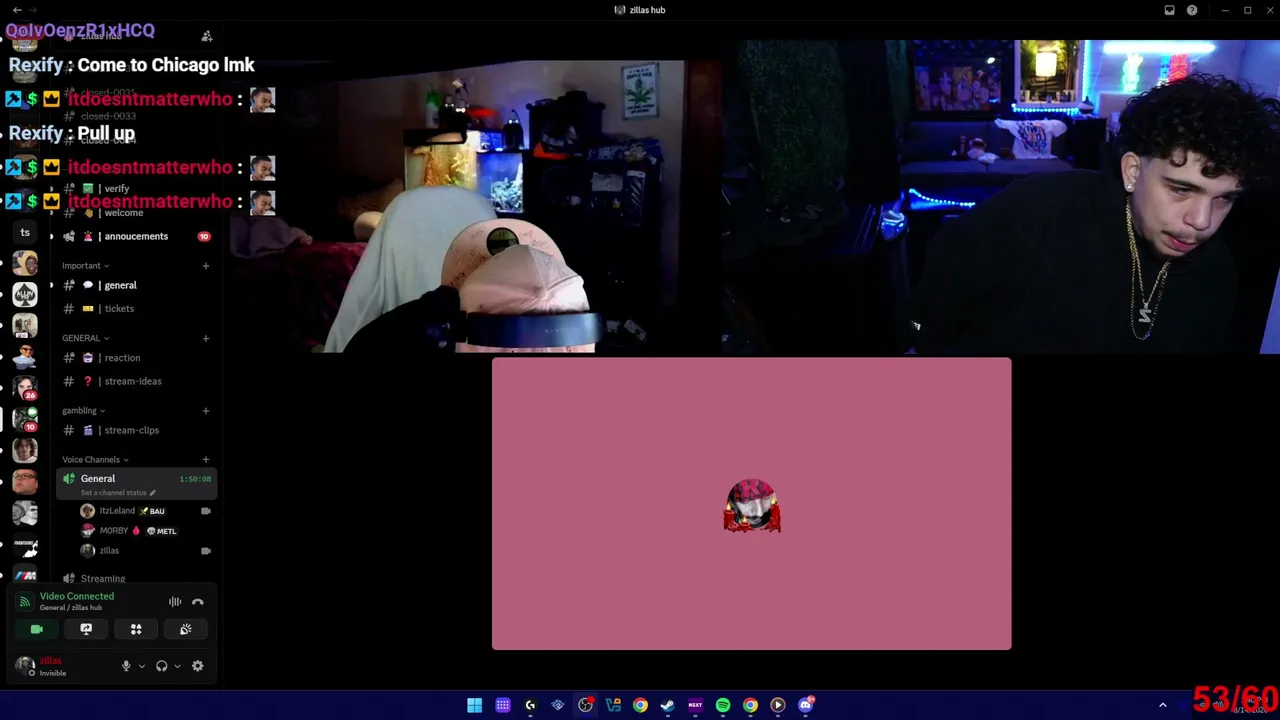Show hidden system tray icons
This screenshot has height=720, width=1280.
(1162, 705)
